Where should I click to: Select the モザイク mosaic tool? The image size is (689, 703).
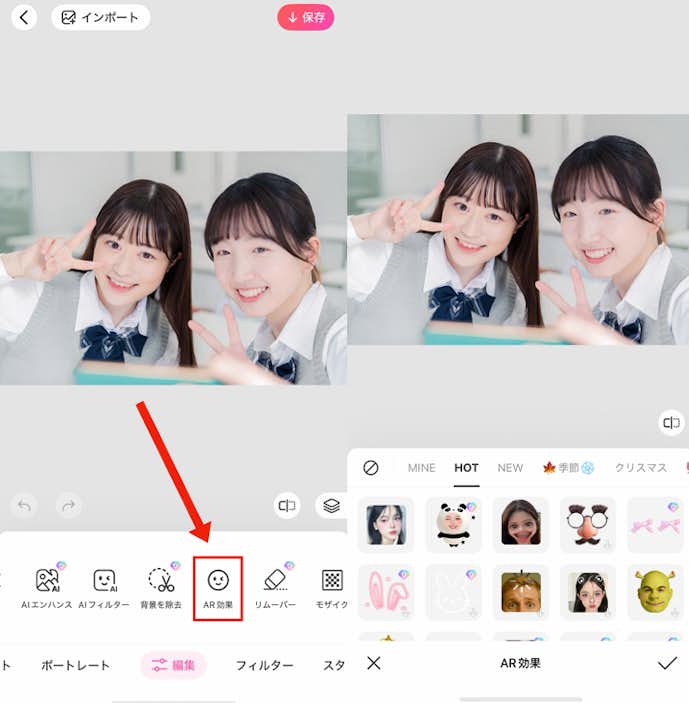(332, 588)
